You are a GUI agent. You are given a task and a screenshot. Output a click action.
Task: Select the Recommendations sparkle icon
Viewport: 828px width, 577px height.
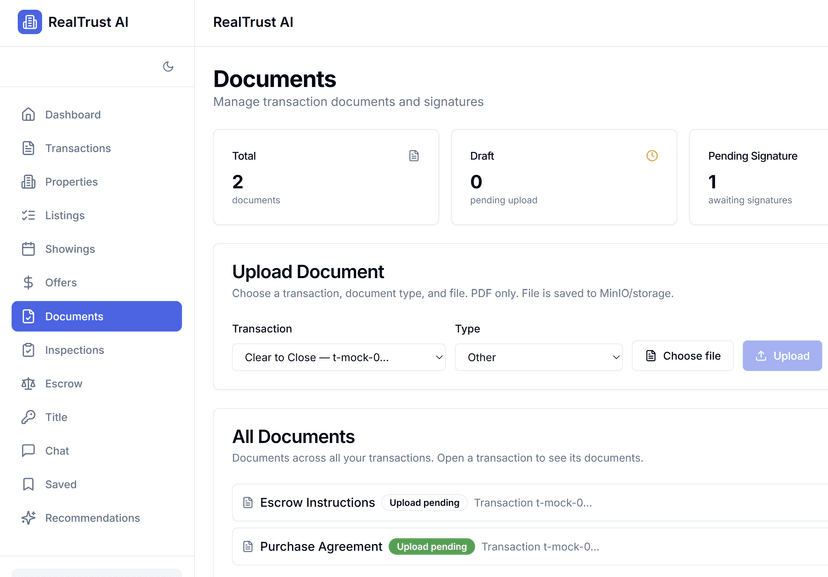click(31, 517)
